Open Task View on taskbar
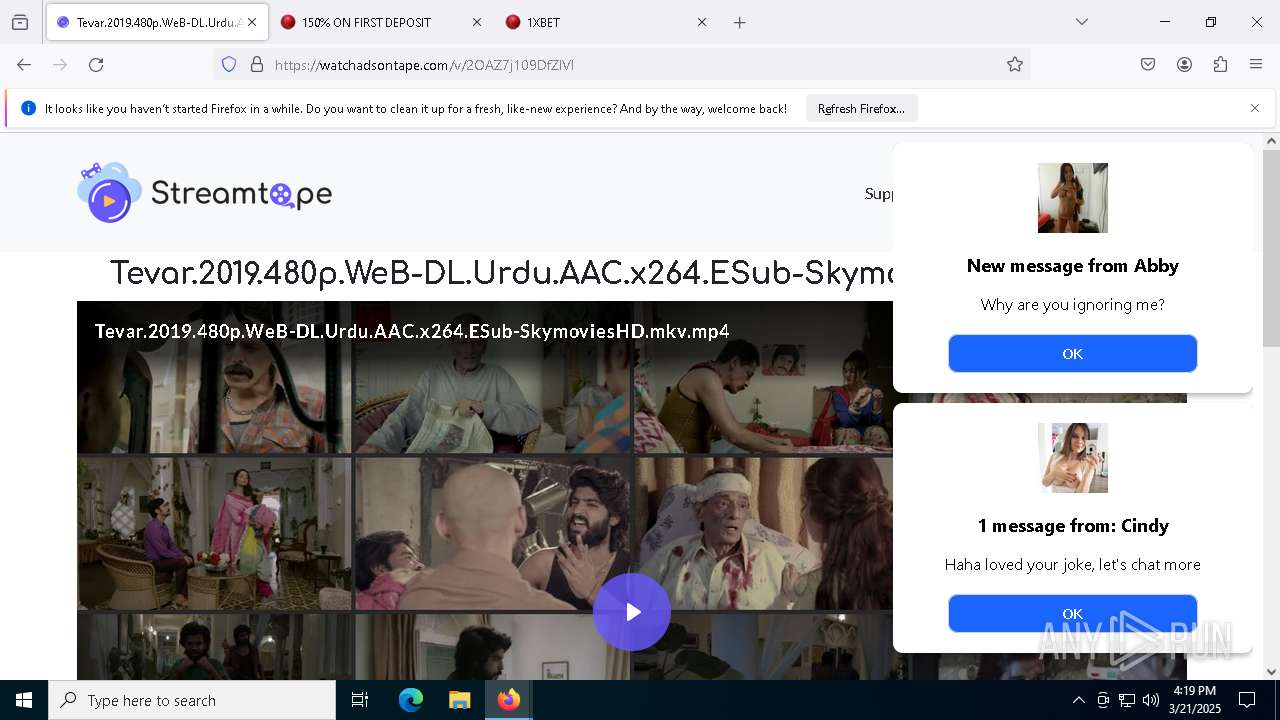 pos(360,700)
